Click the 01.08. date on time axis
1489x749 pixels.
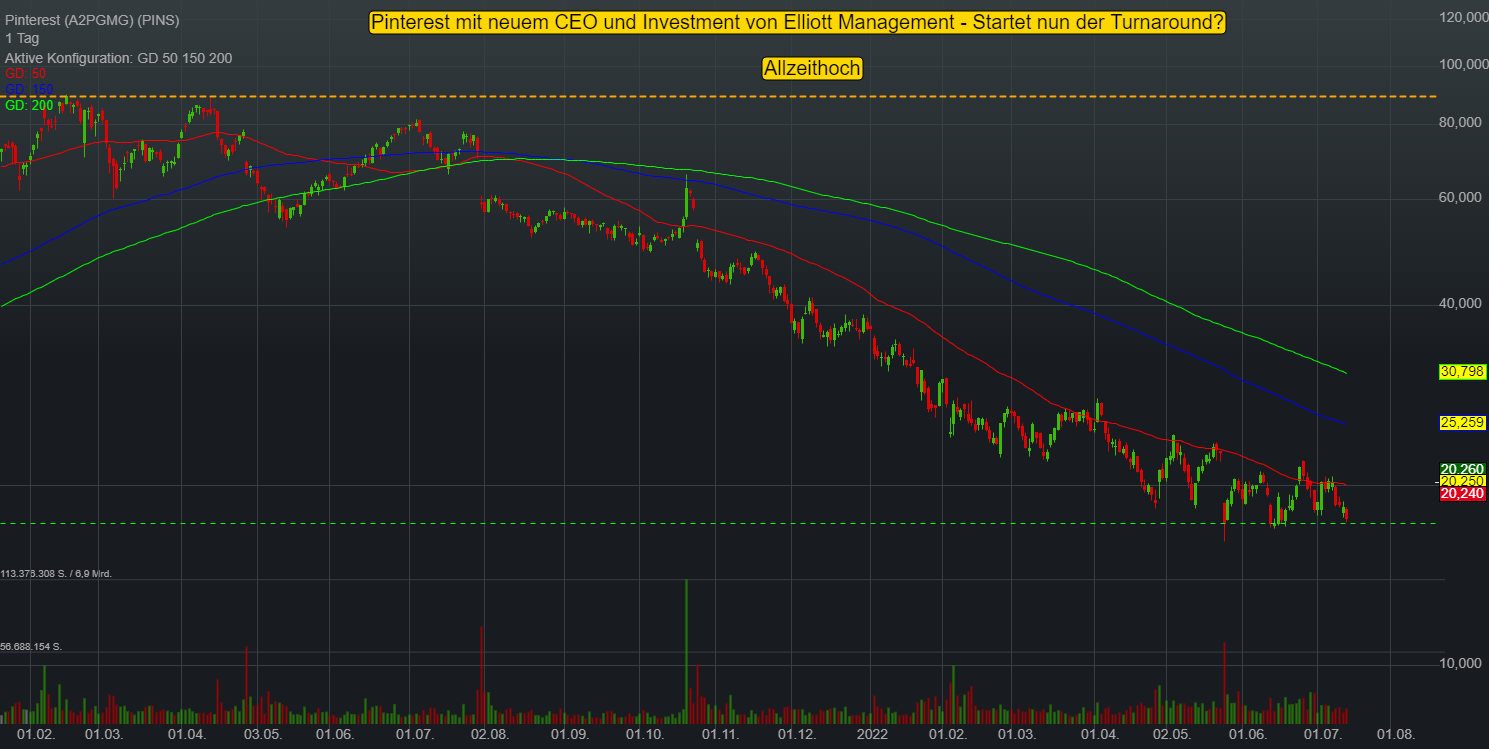[x=1395, y=735]
